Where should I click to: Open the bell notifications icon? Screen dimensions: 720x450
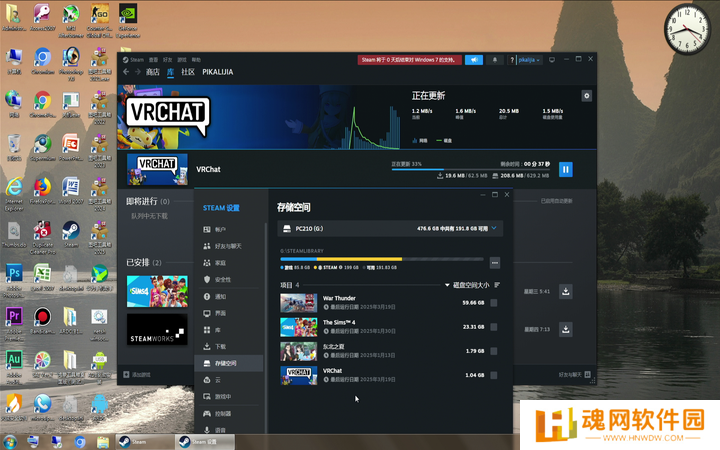(x=495, y=60)
